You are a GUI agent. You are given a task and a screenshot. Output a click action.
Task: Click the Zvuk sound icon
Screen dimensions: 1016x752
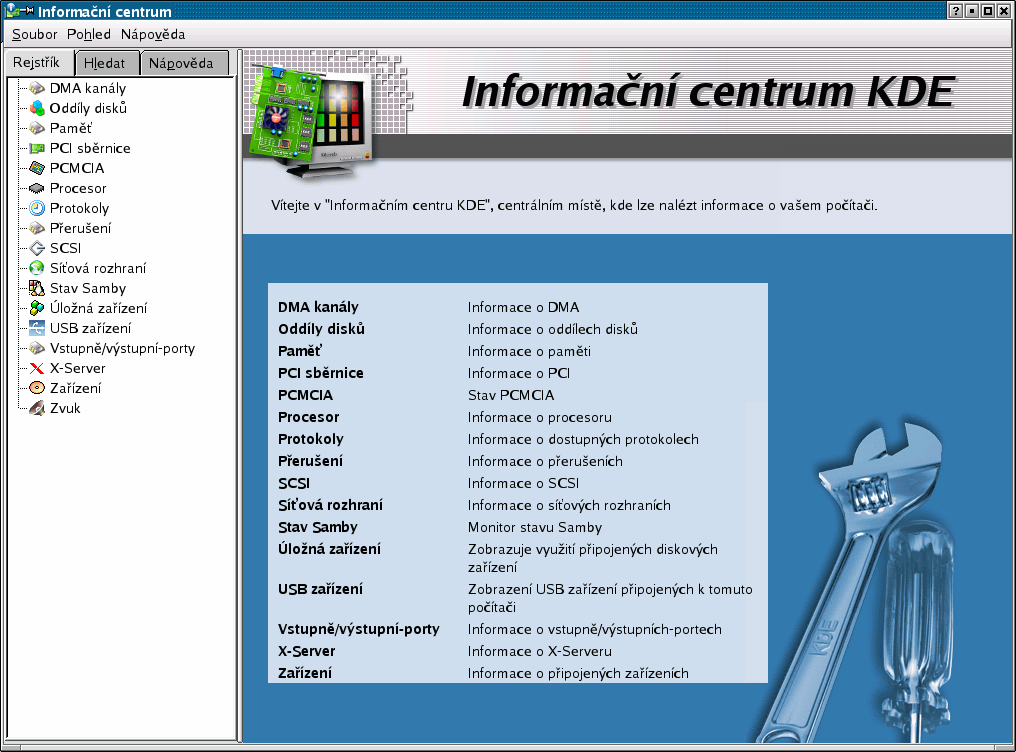click(37, 408)
